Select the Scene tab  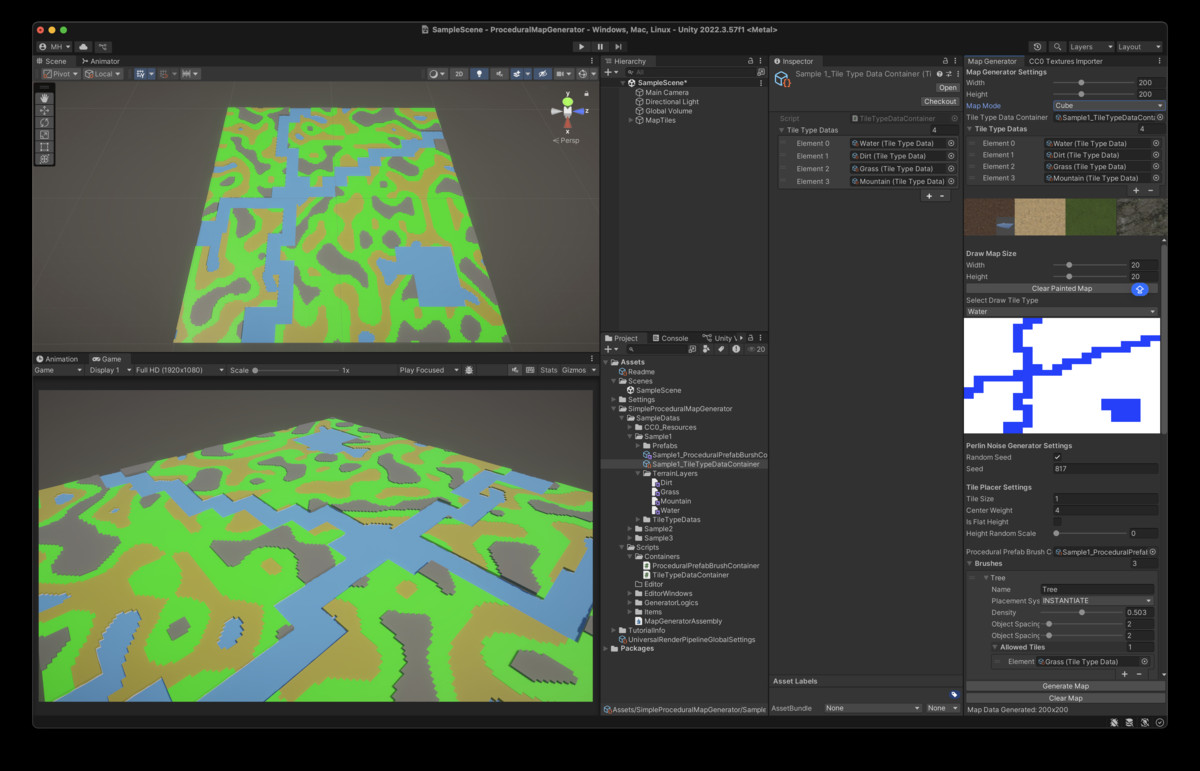point(53,61)
